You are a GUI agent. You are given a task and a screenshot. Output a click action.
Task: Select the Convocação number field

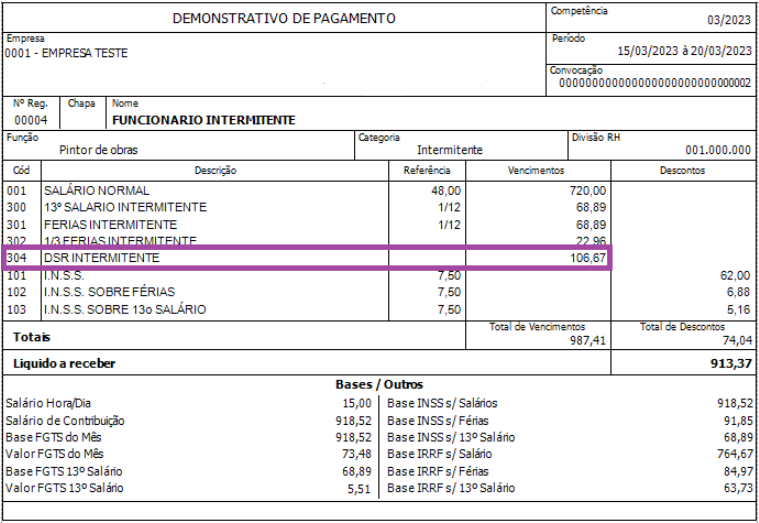tap(655, 83)
